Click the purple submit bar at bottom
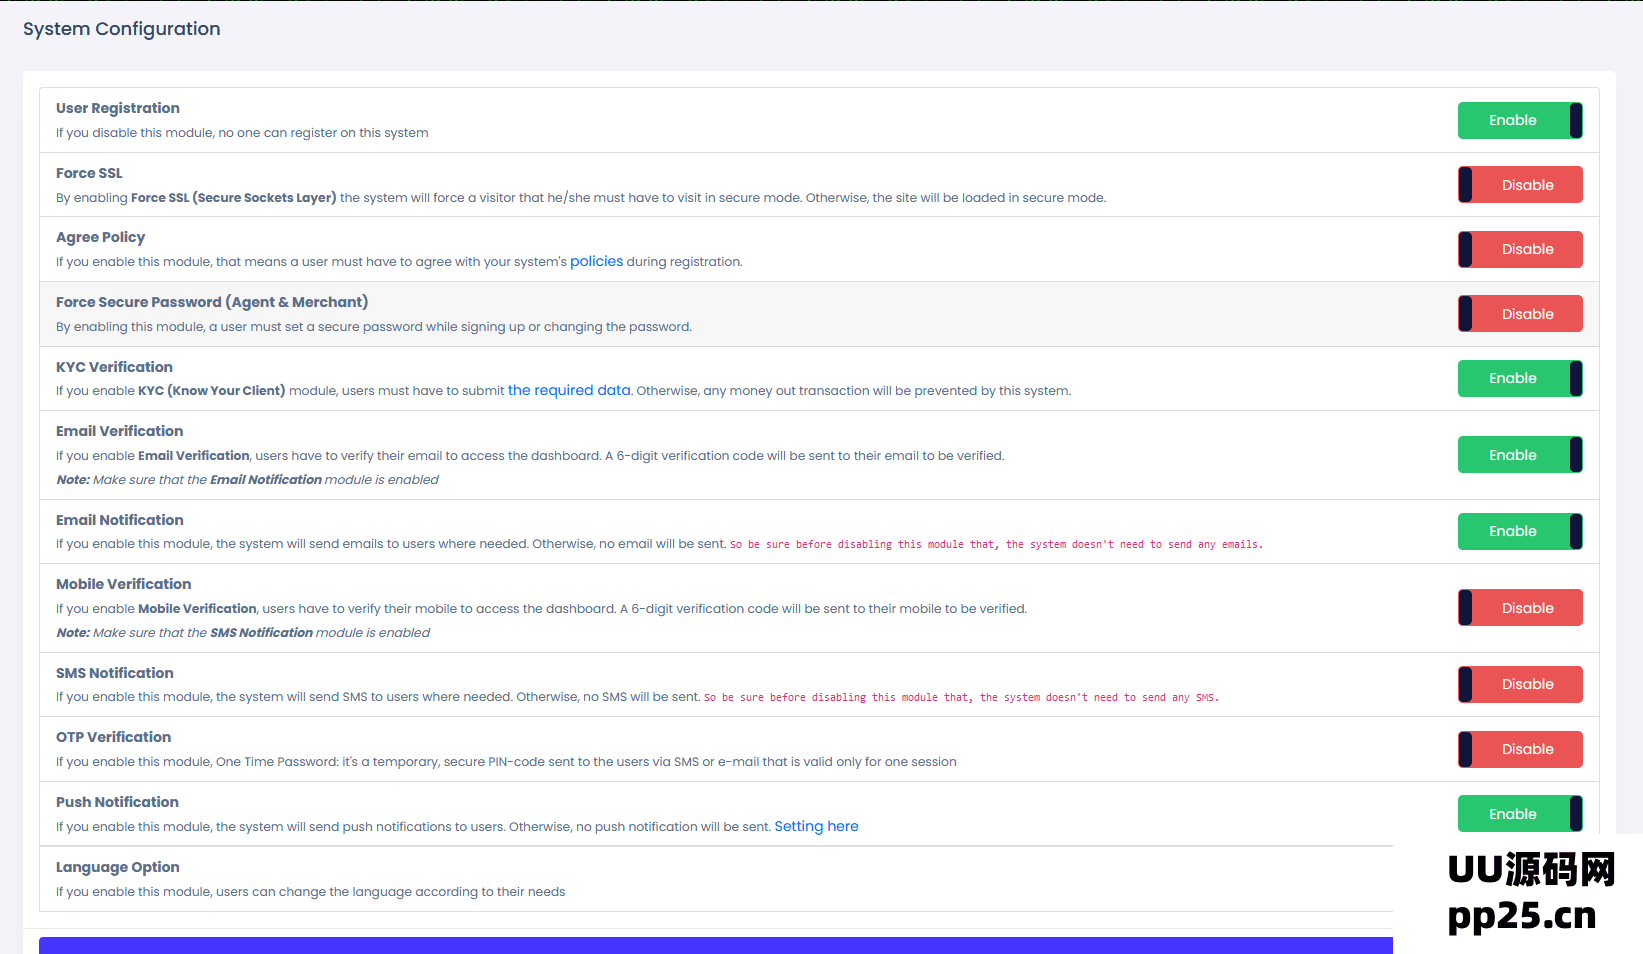This screenshot has width=1643, height=954. click(x=715, y=946)
